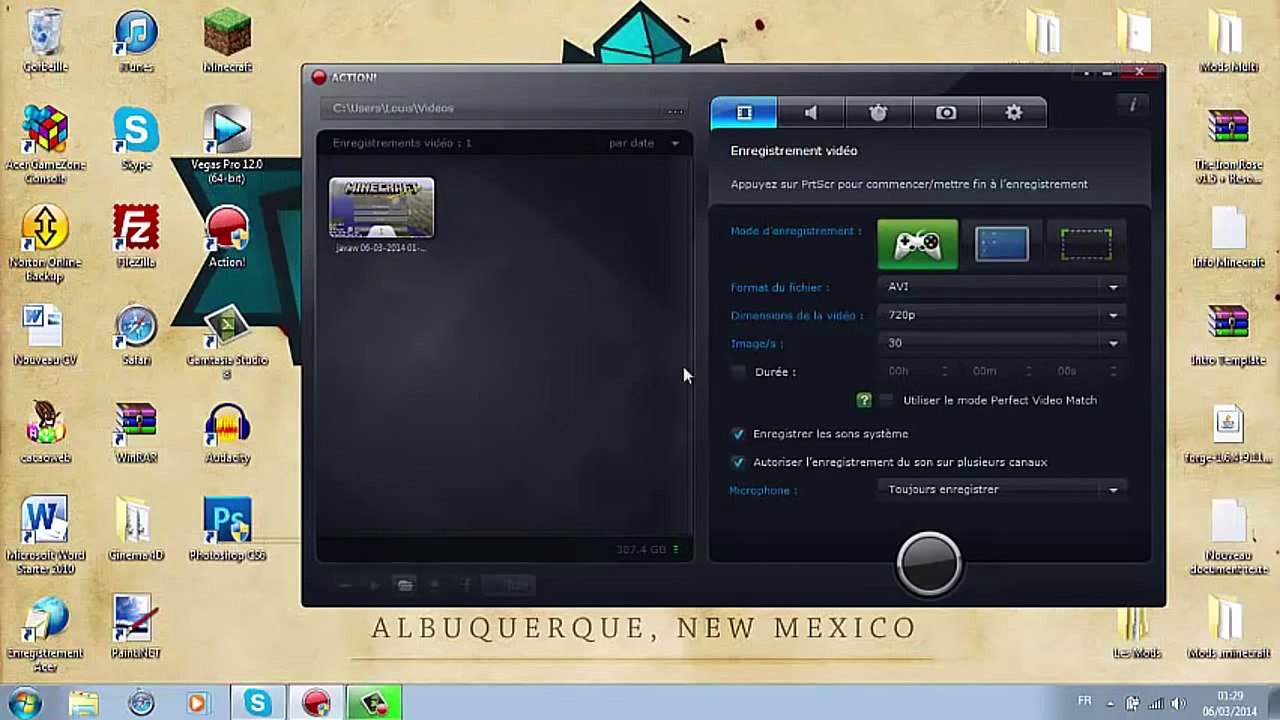Screen dimensions: 1280x720
Task: Open the Mods minecraft folder
Action: pos(1228,629)
